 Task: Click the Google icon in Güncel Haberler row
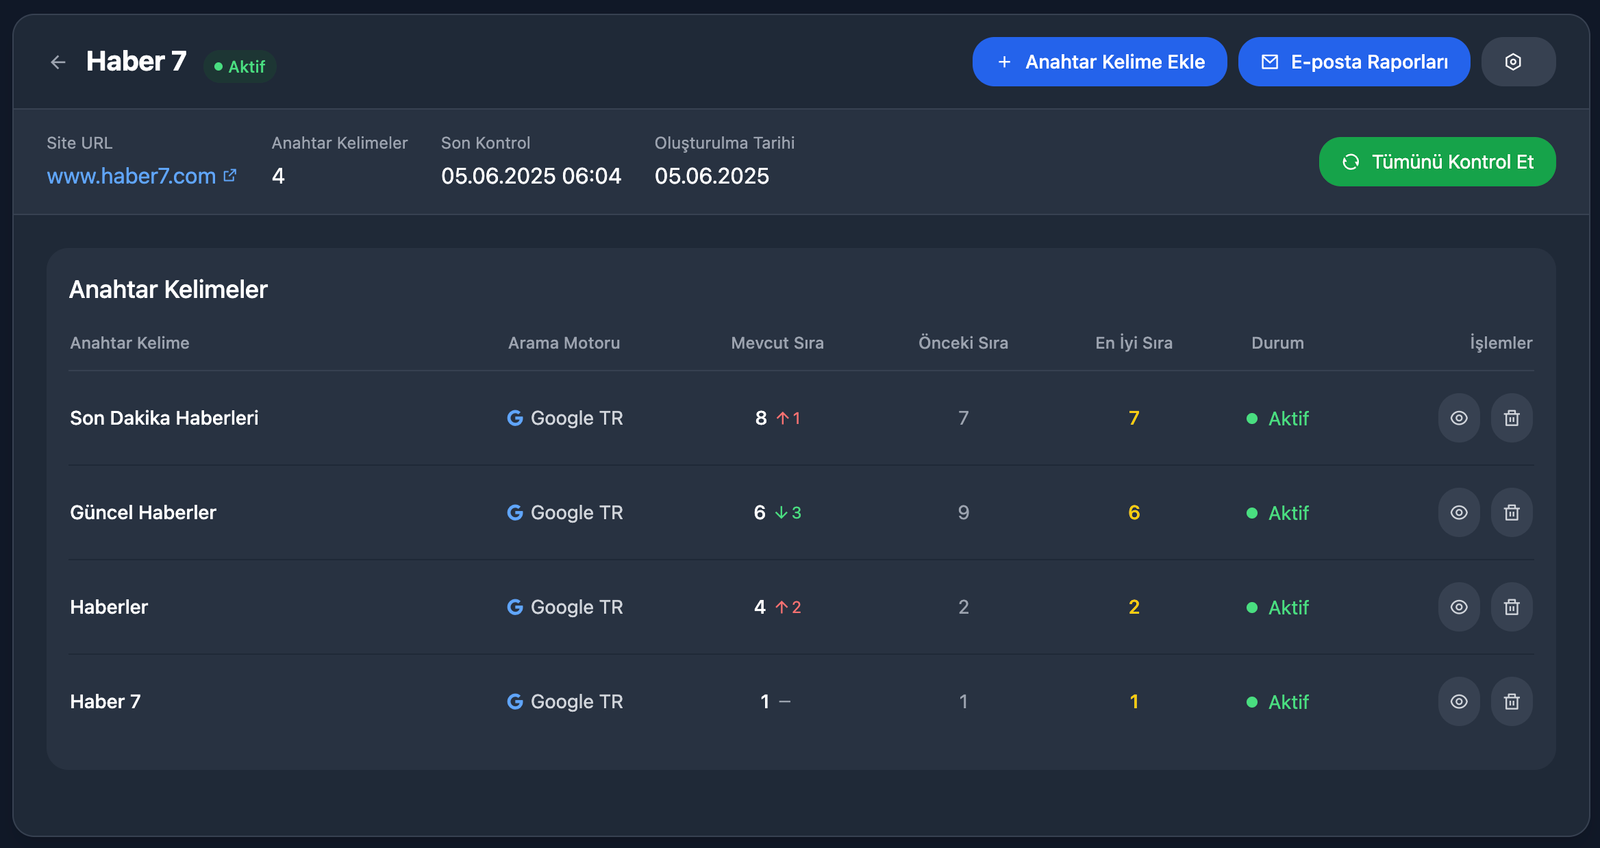pyautogui.click(x=515, y=512)
